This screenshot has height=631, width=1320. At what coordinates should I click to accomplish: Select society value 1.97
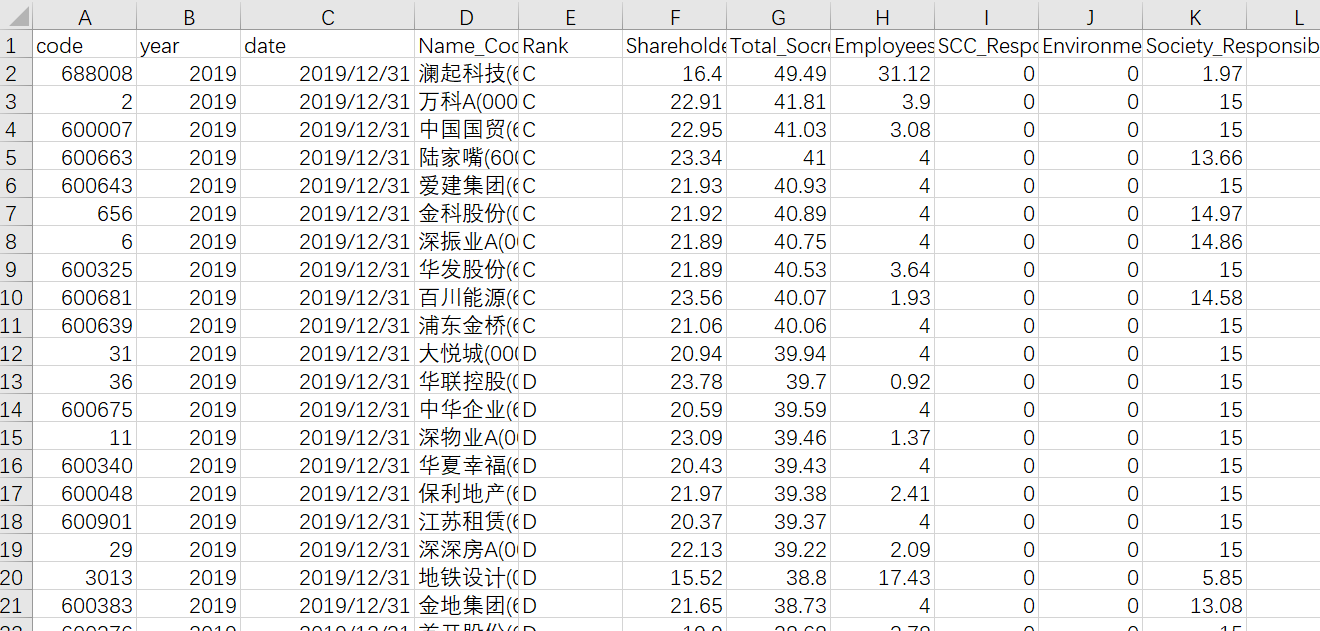point(1195,73)
